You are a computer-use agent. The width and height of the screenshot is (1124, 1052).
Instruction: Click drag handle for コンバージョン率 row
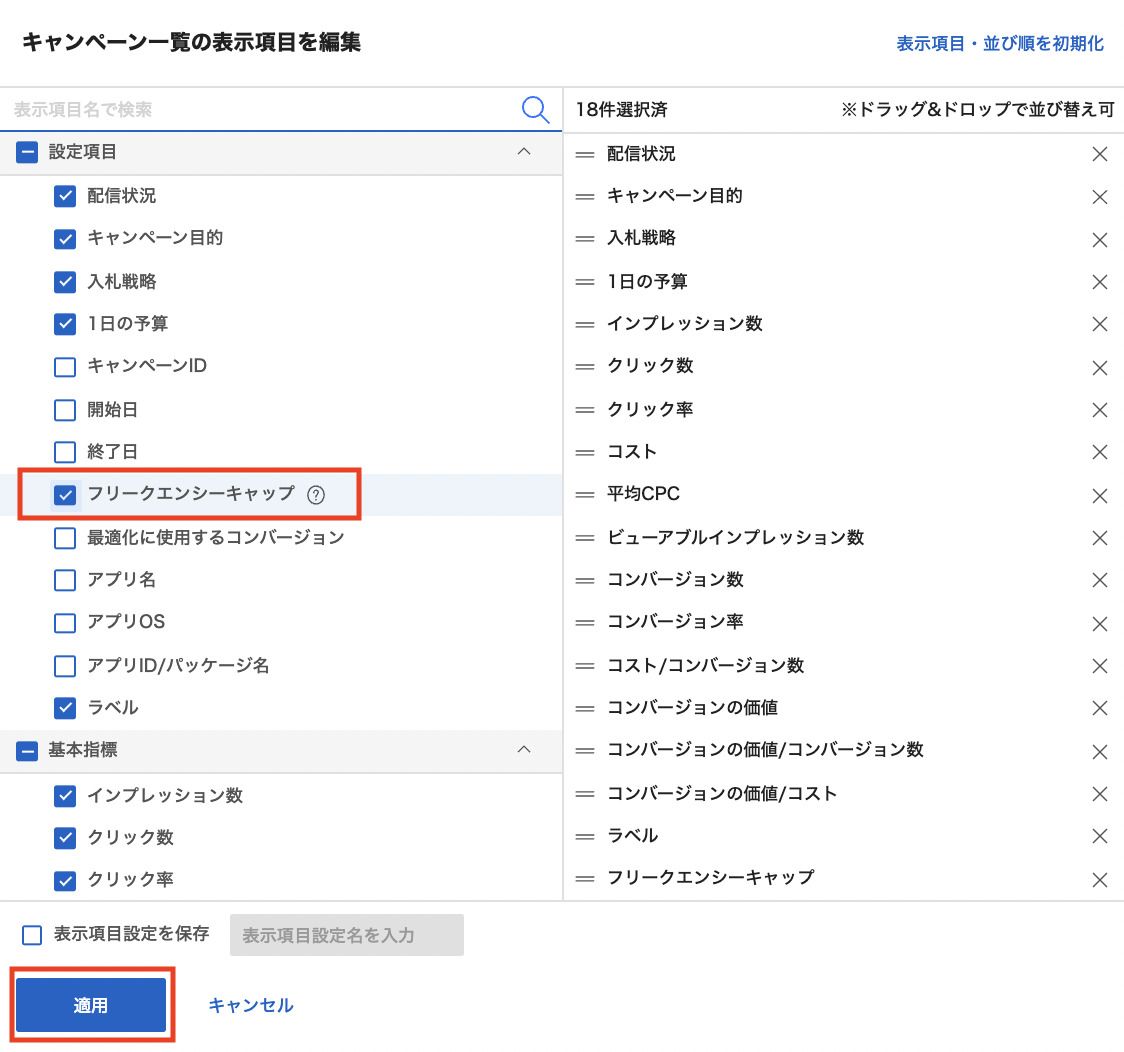tap(585, 623)
